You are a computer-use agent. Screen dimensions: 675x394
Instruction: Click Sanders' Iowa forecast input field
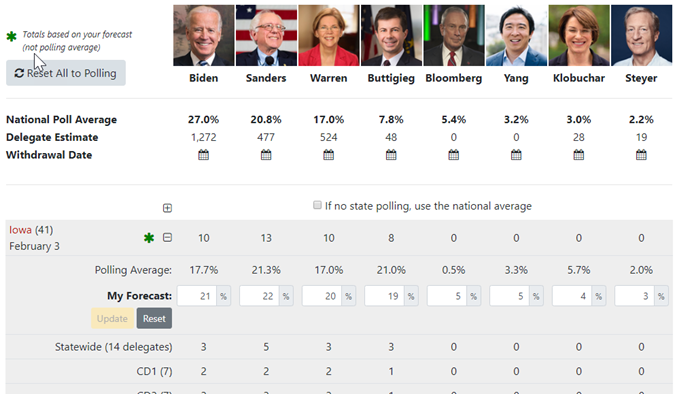tap(259, 296)
